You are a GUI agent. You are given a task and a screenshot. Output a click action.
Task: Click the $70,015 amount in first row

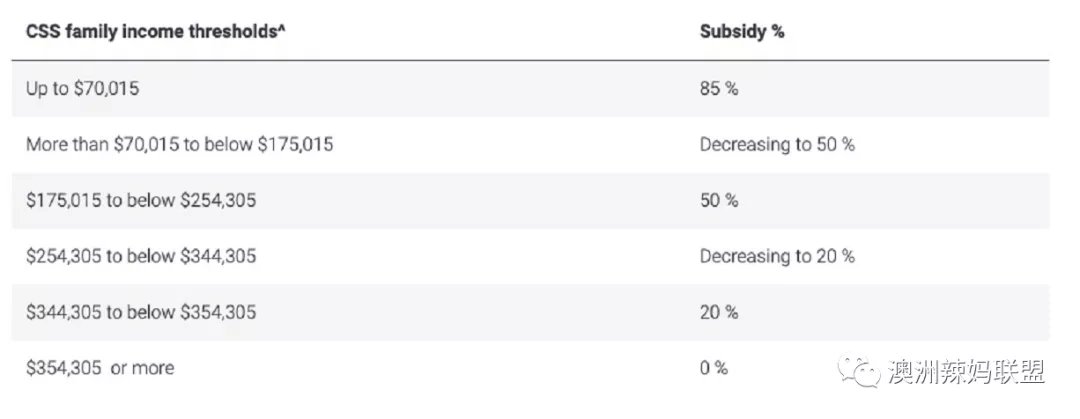tap(105, 89)
